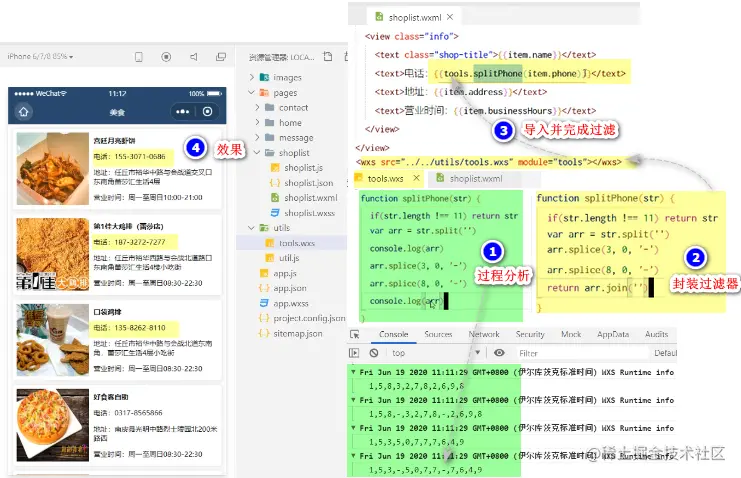Open the Default levels dropdown
This screenshot has width=741, height=478.
pos(665,353)
